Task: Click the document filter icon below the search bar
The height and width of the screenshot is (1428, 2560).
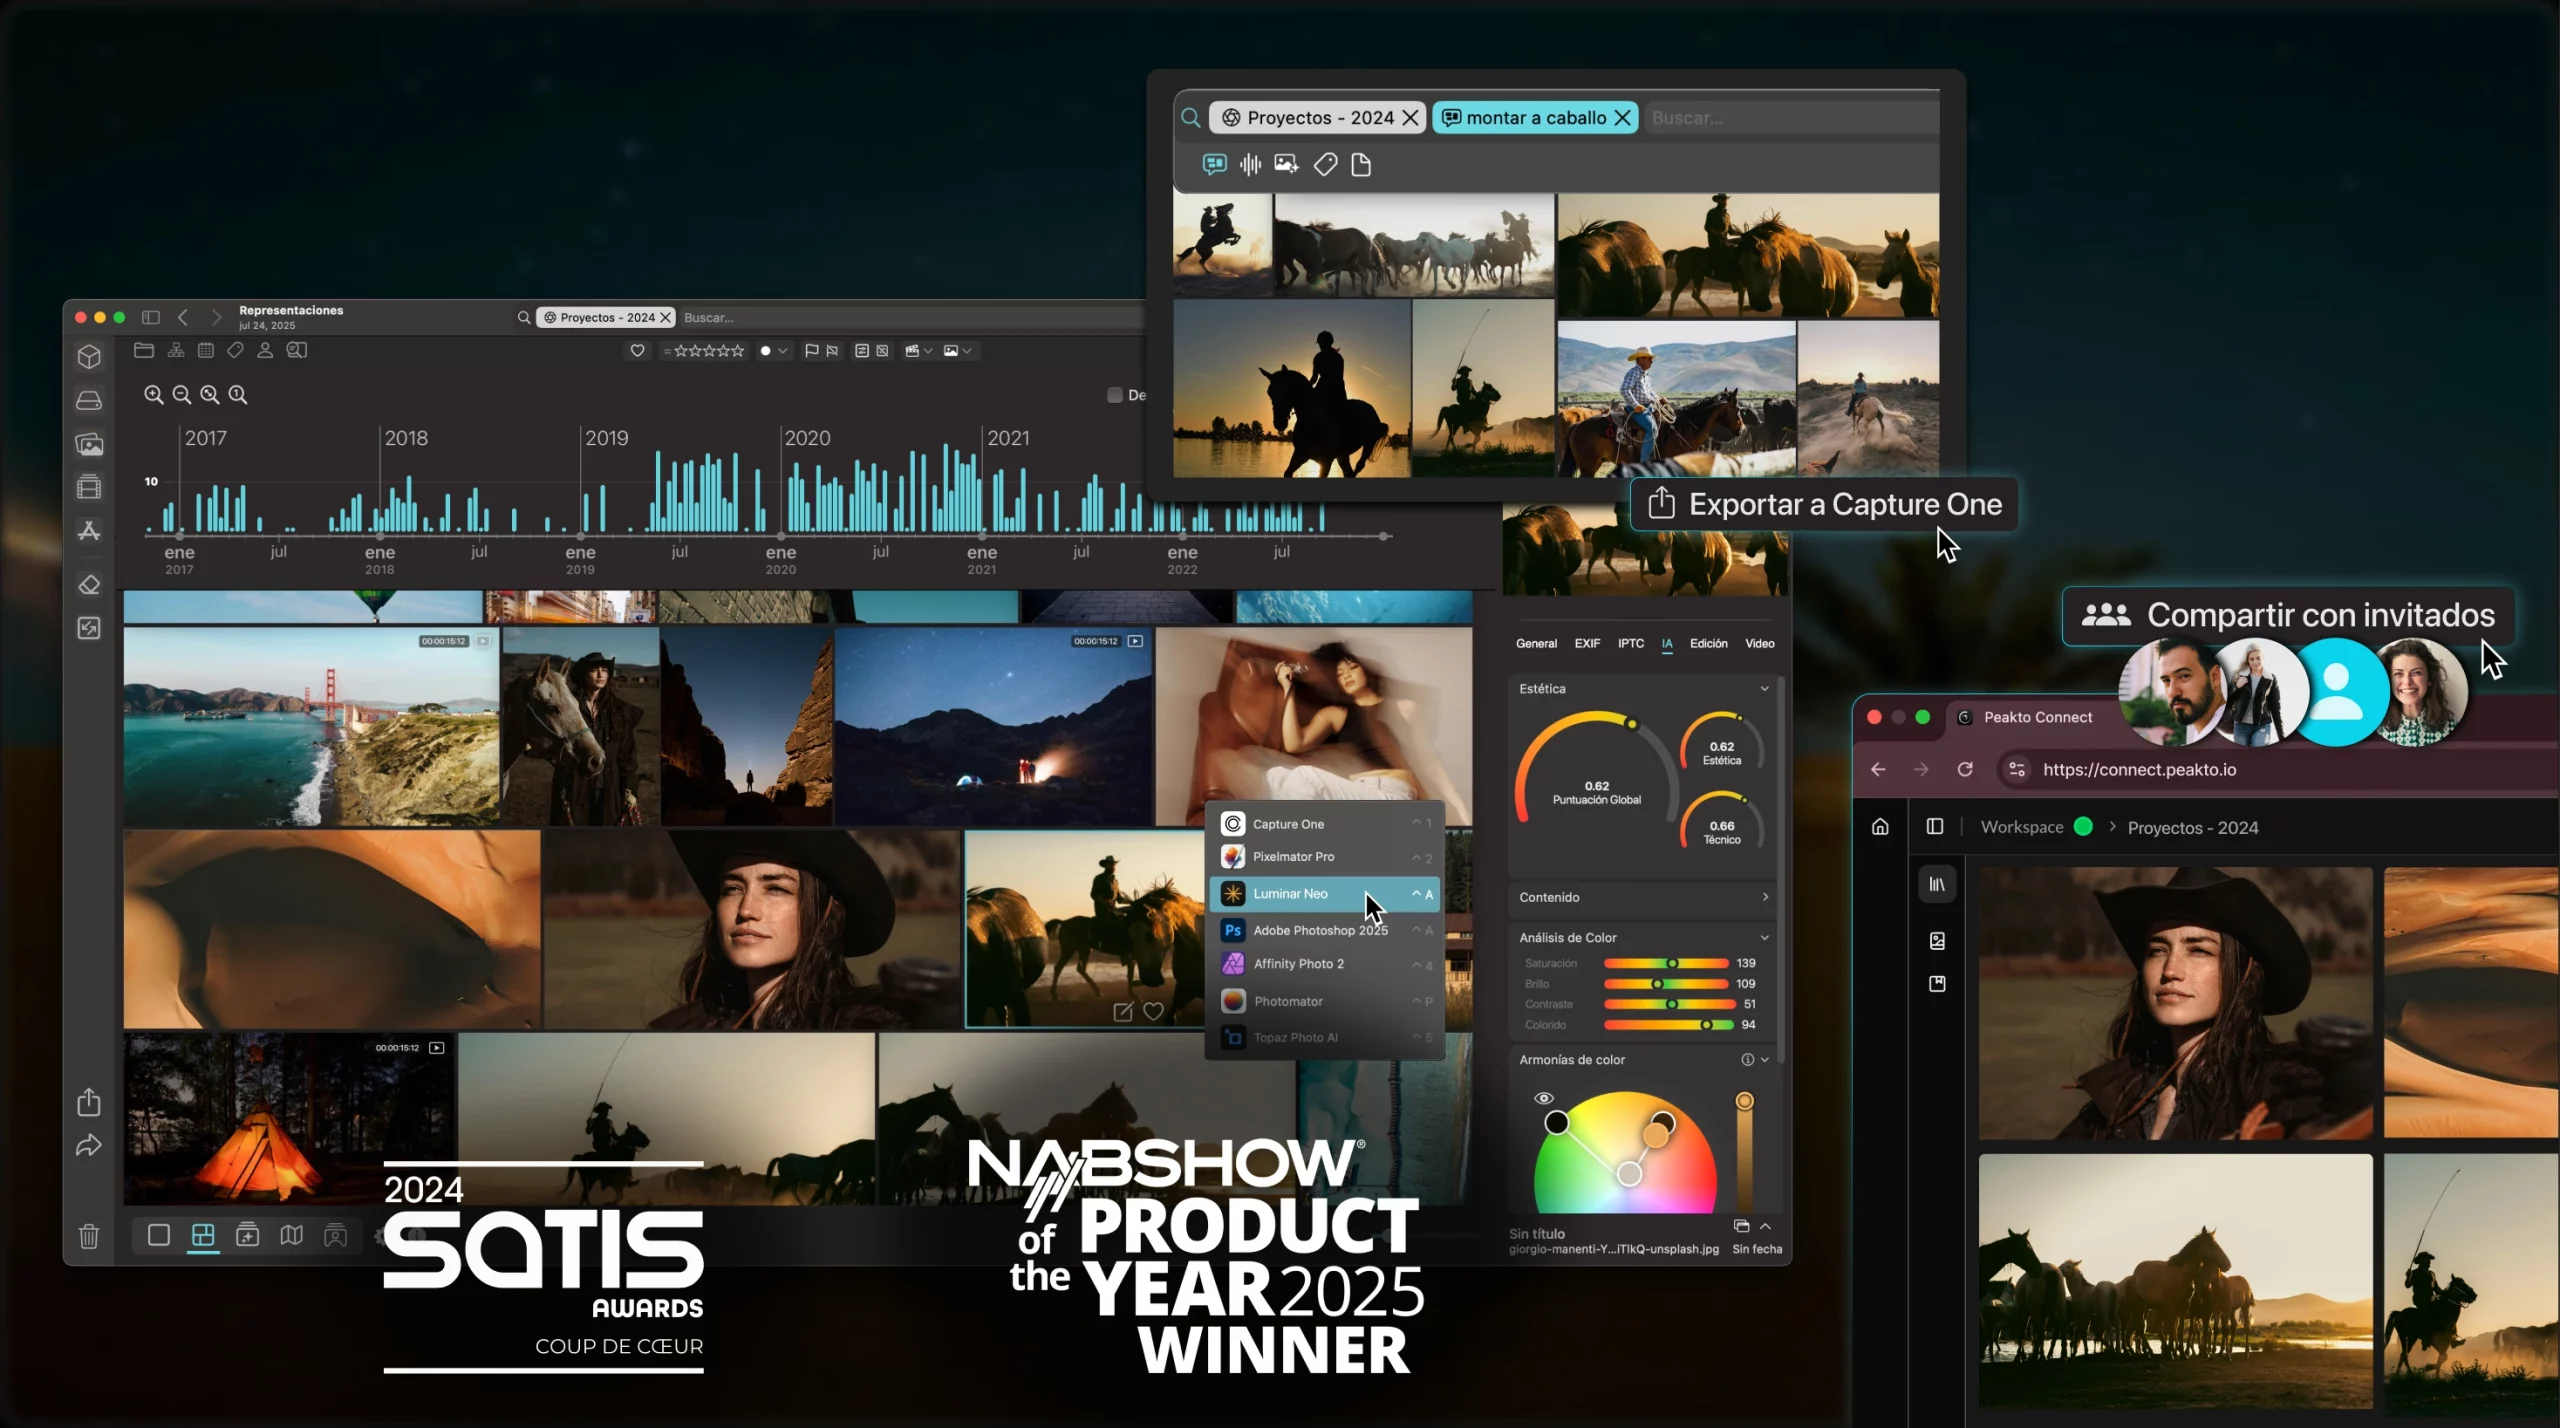Action: pyautogui.click(x=1360, y=164)
